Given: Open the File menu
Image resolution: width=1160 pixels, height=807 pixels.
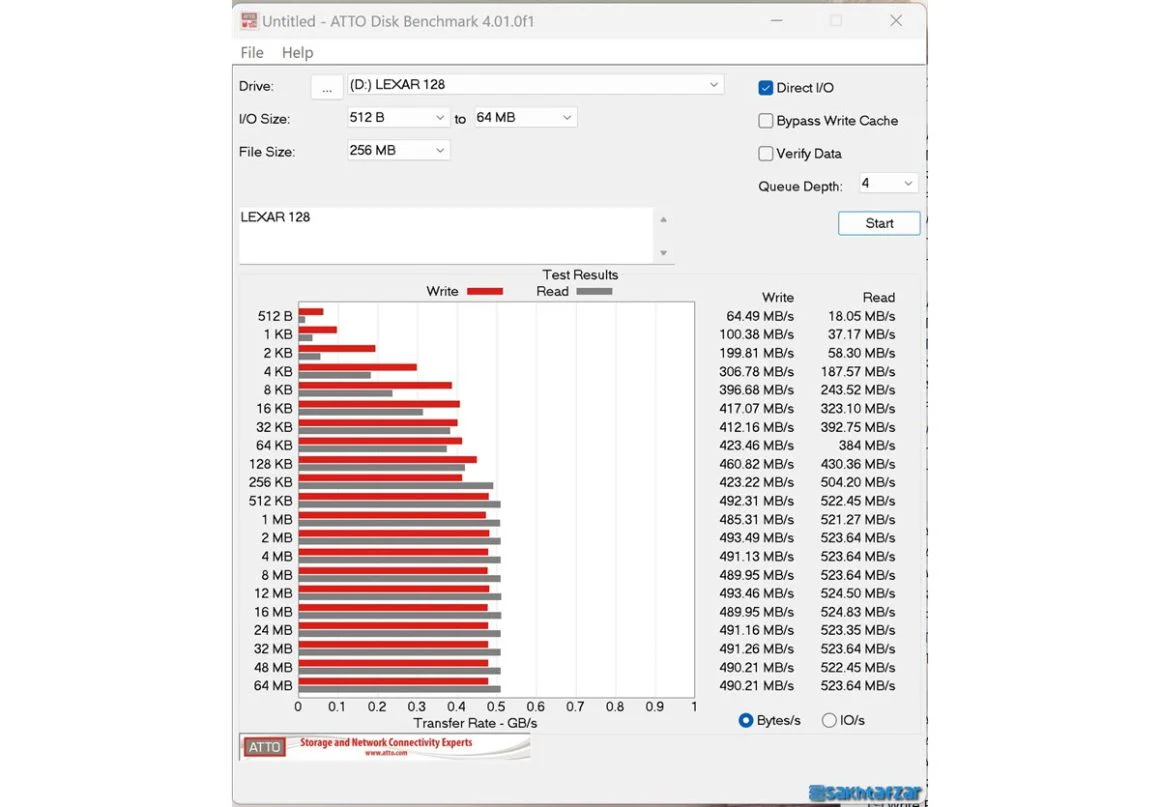Looking at the screenshot, I should (252, 53).
